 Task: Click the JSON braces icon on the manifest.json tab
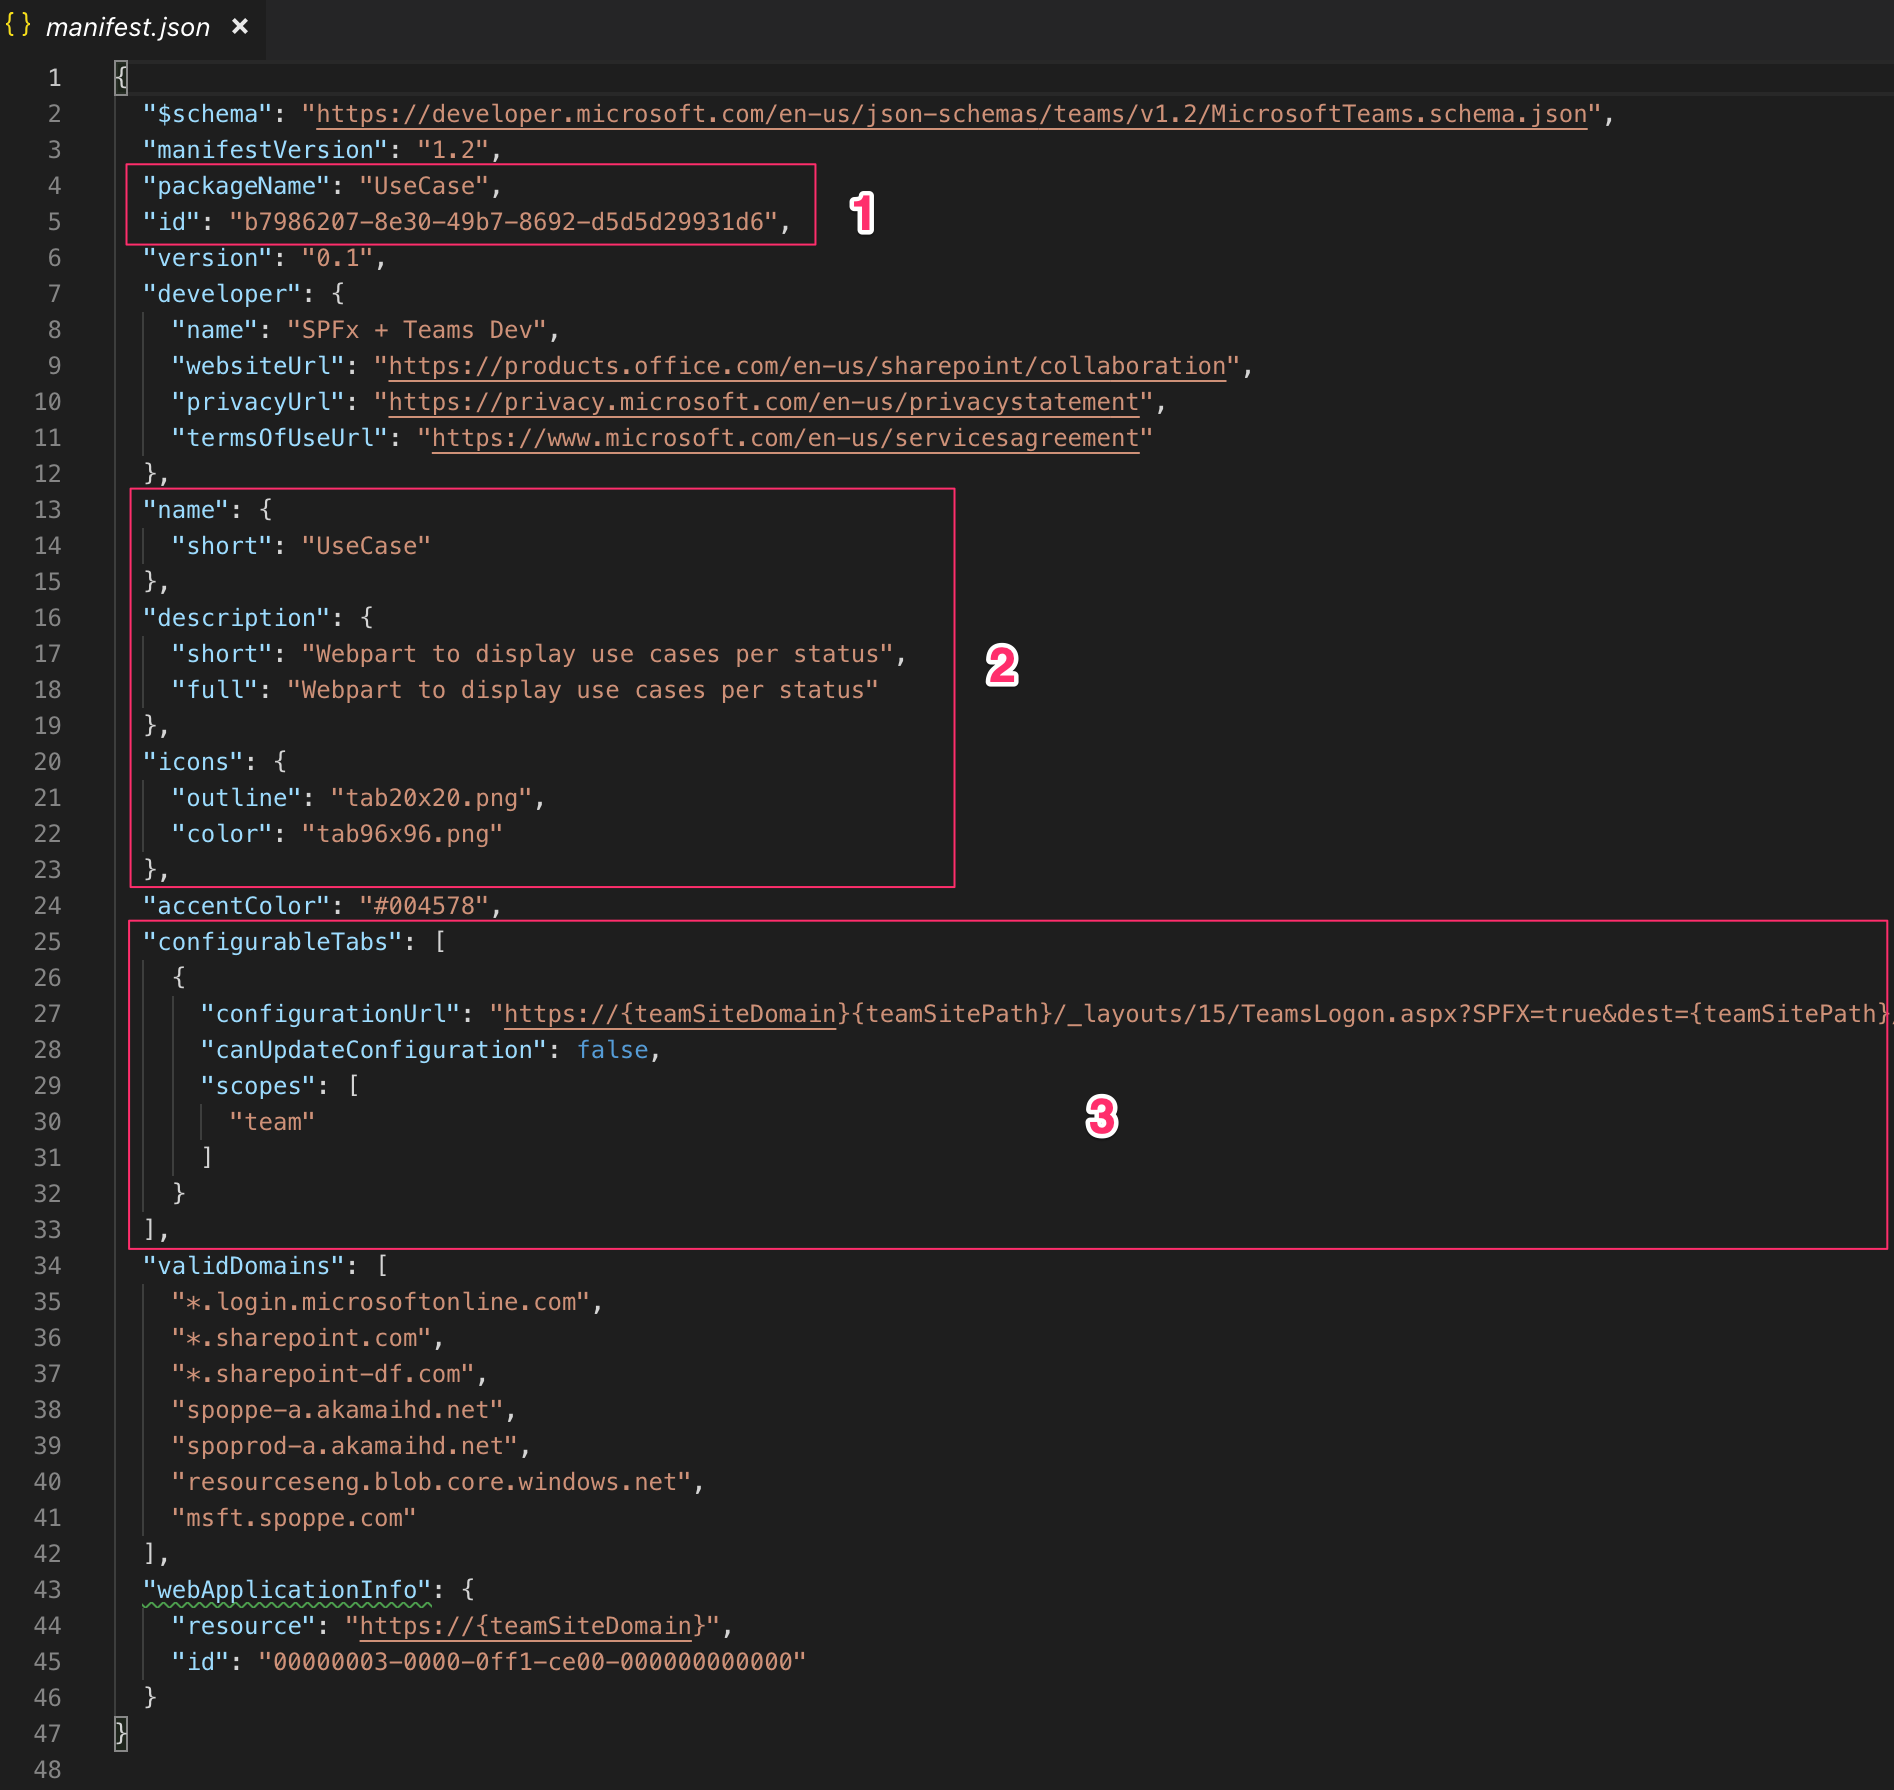pos(18,26)
